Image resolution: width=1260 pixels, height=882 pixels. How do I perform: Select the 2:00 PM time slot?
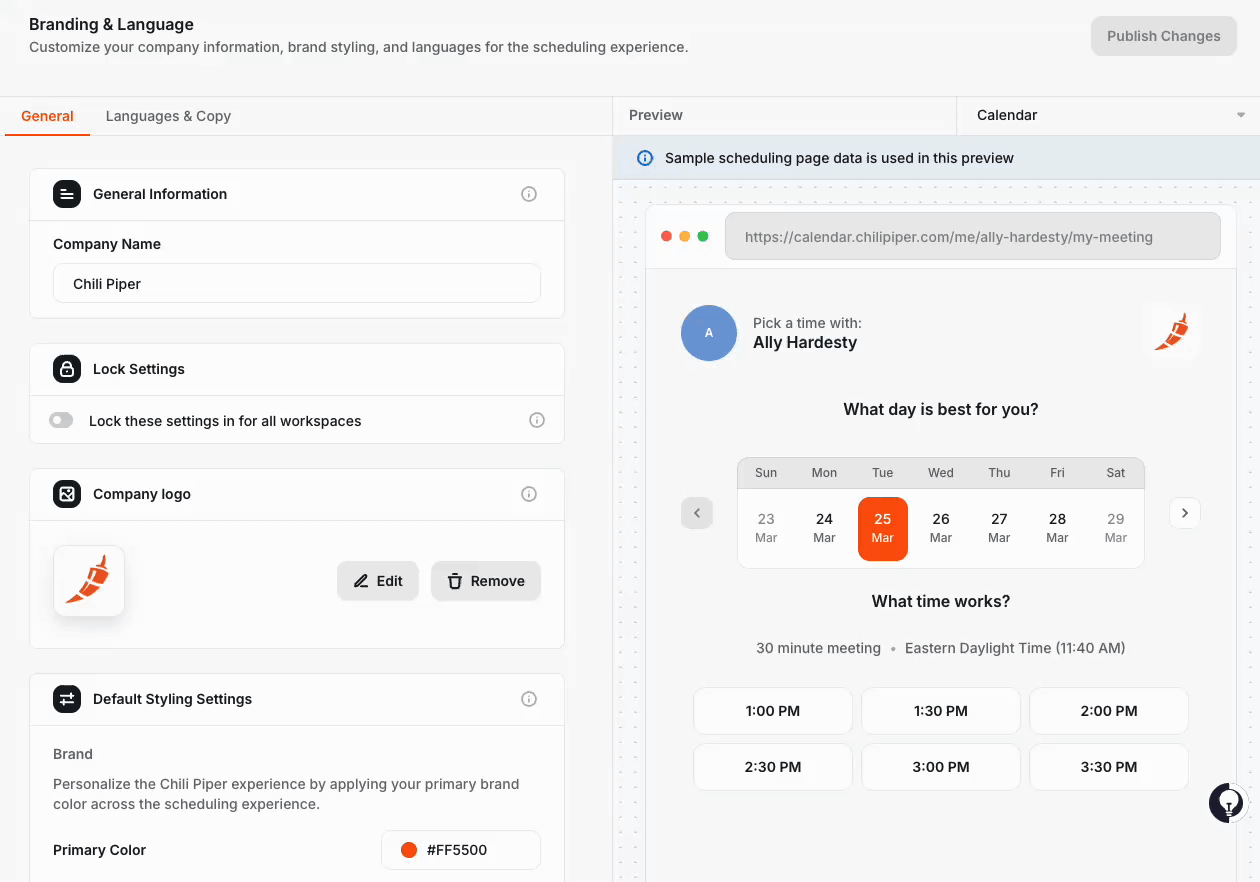point(1109,711)
